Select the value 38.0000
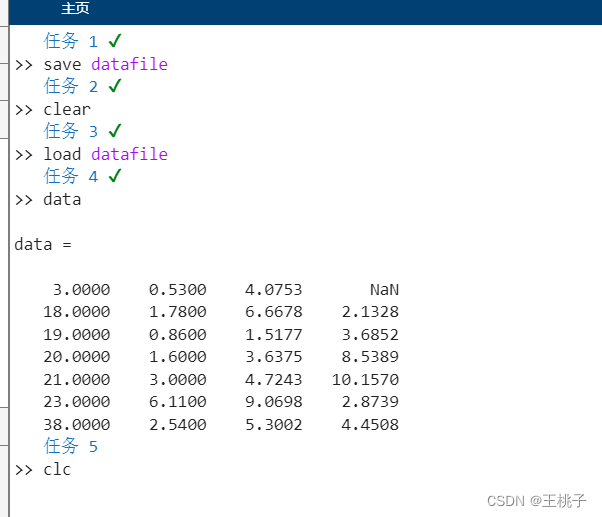Viewport: 602px width, 517px height. [x=77, y=425]
